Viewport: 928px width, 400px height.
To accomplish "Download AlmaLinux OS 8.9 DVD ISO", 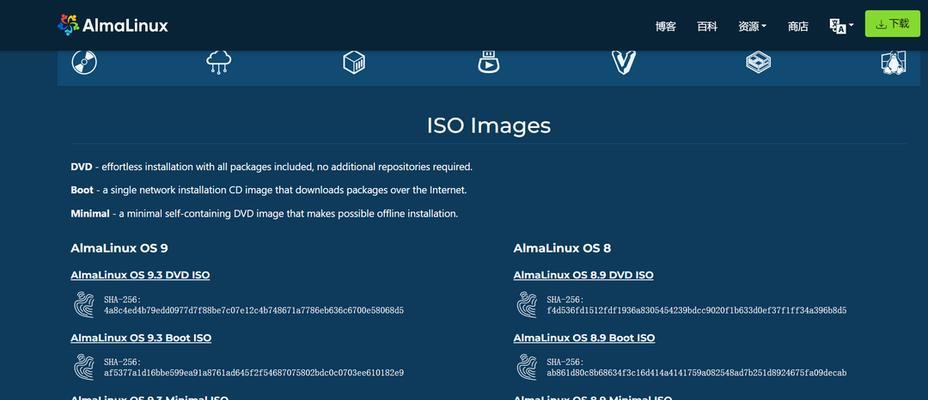I will coord(584,275).
